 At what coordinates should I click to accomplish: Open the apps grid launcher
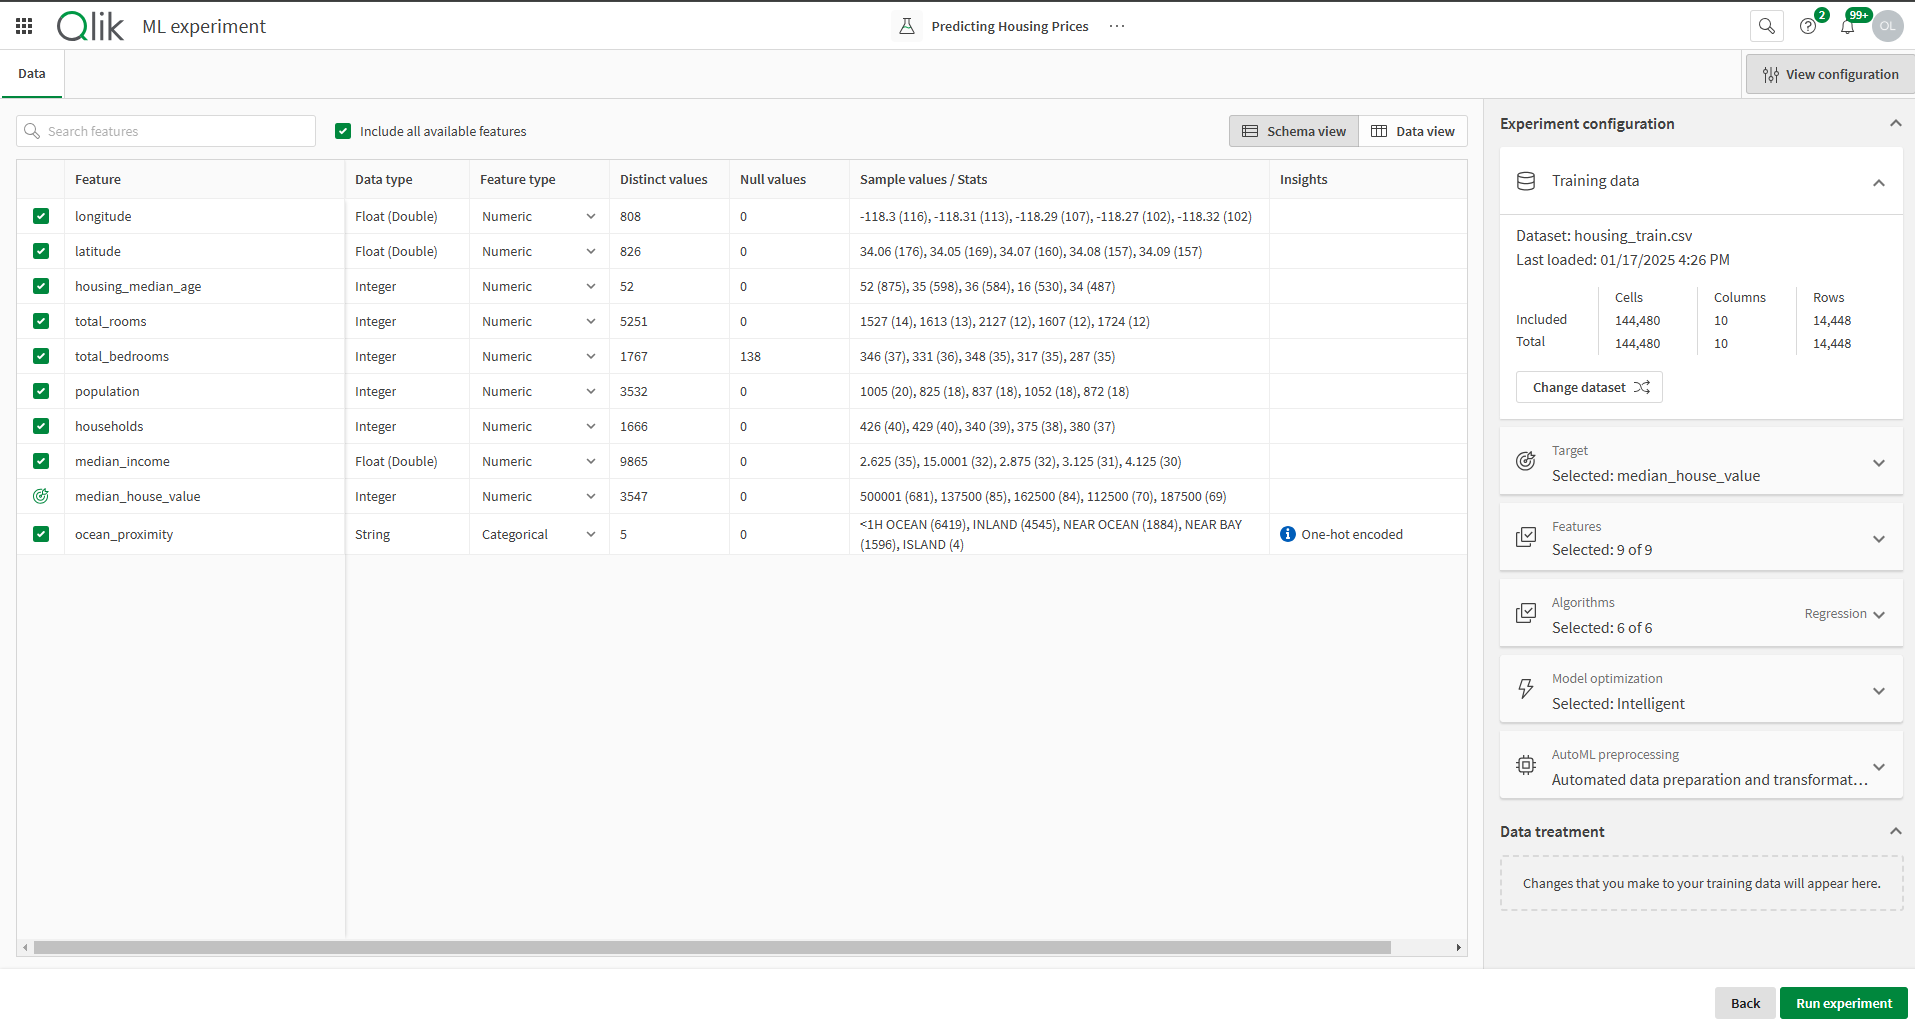tap(24, 26)
